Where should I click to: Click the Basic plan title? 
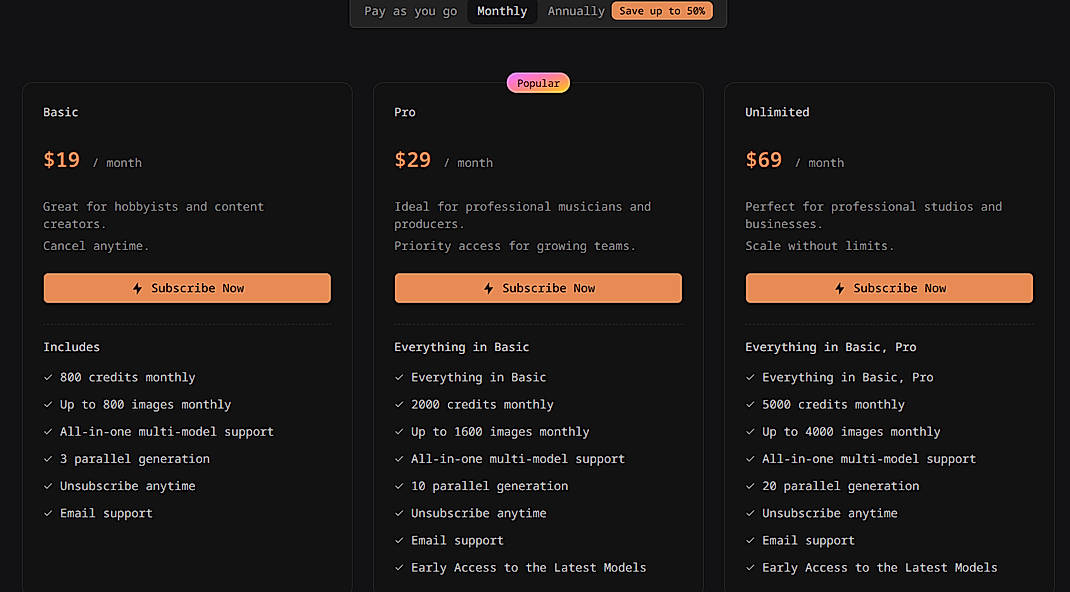pyautogui.click(x=61, y=112)
